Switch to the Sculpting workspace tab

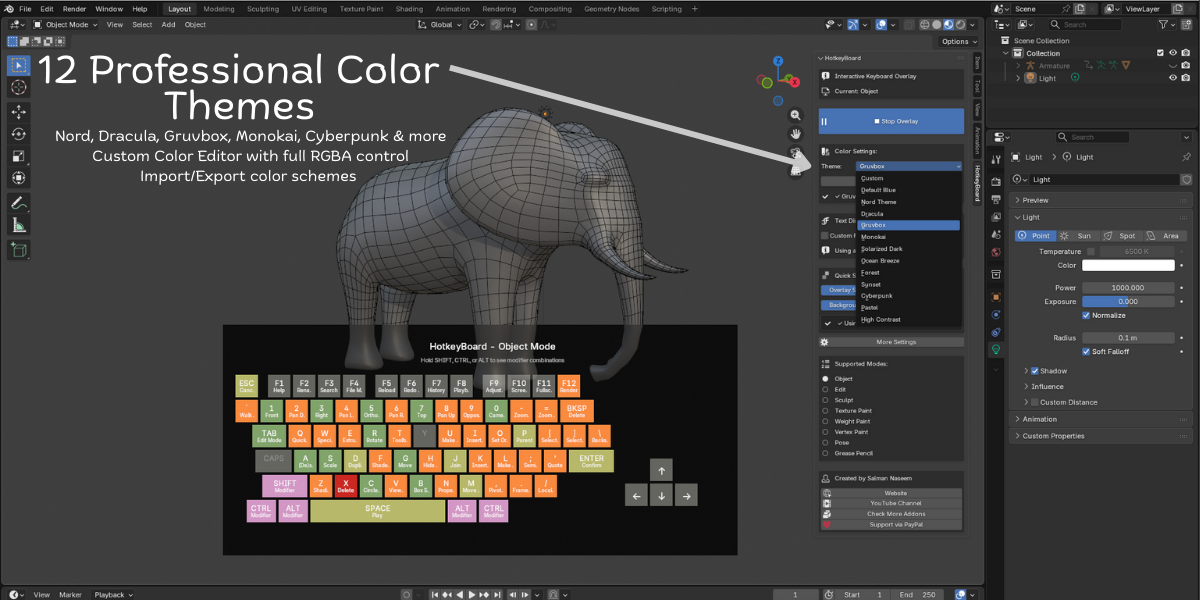[x=263, y=8]
